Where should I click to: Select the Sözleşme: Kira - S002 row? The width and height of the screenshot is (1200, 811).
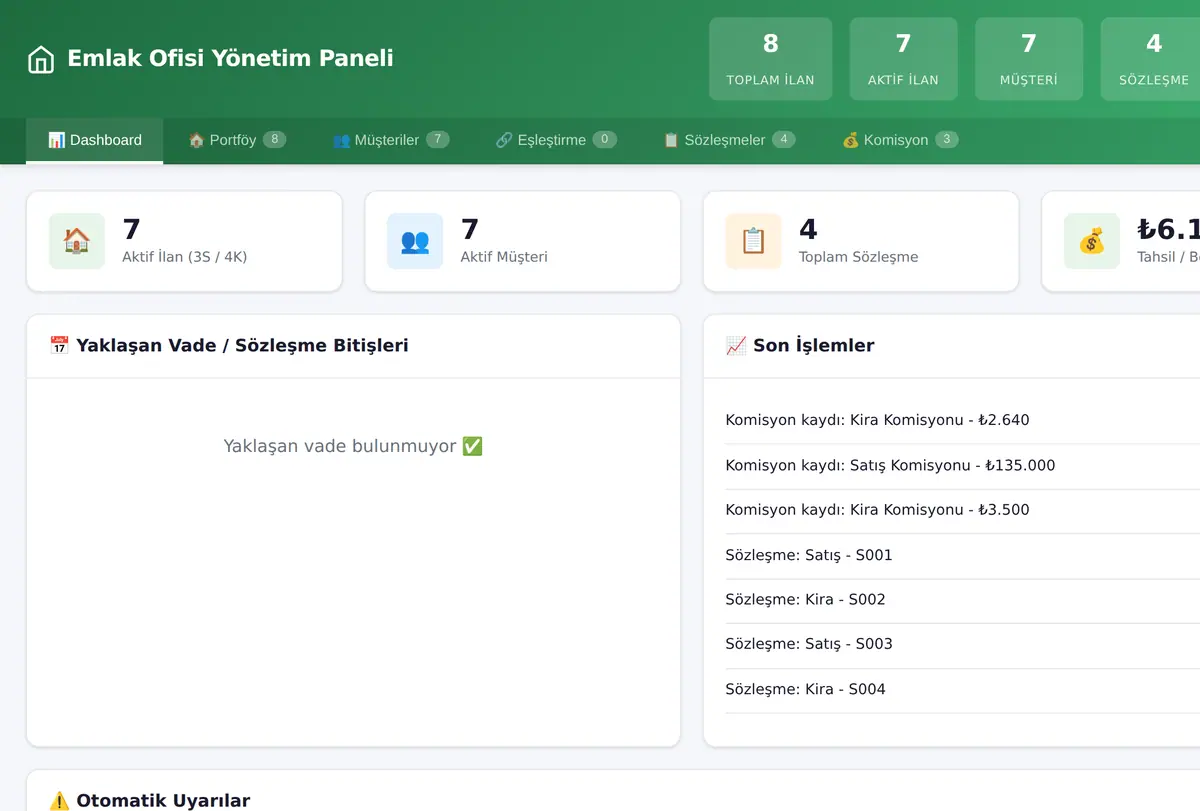962,600
